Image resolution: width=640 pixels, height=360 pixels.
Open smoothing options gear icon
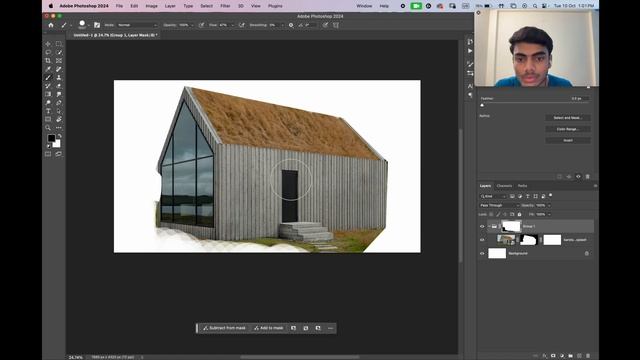coord(291,25)
